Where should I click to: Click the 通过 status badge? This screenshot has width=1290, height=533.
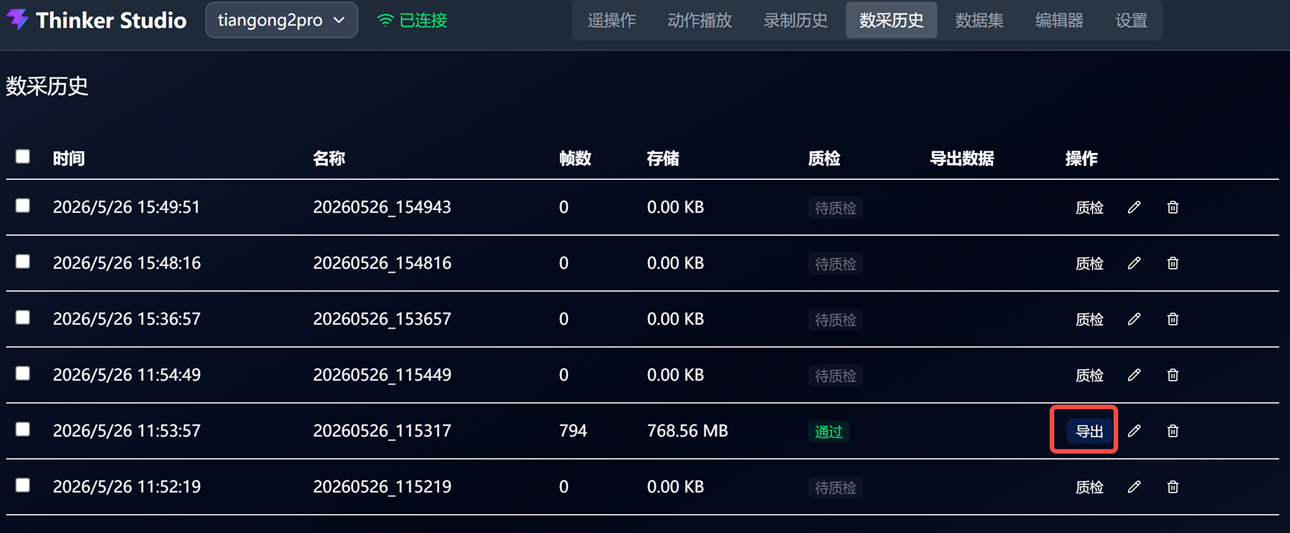tap(829, 432)
